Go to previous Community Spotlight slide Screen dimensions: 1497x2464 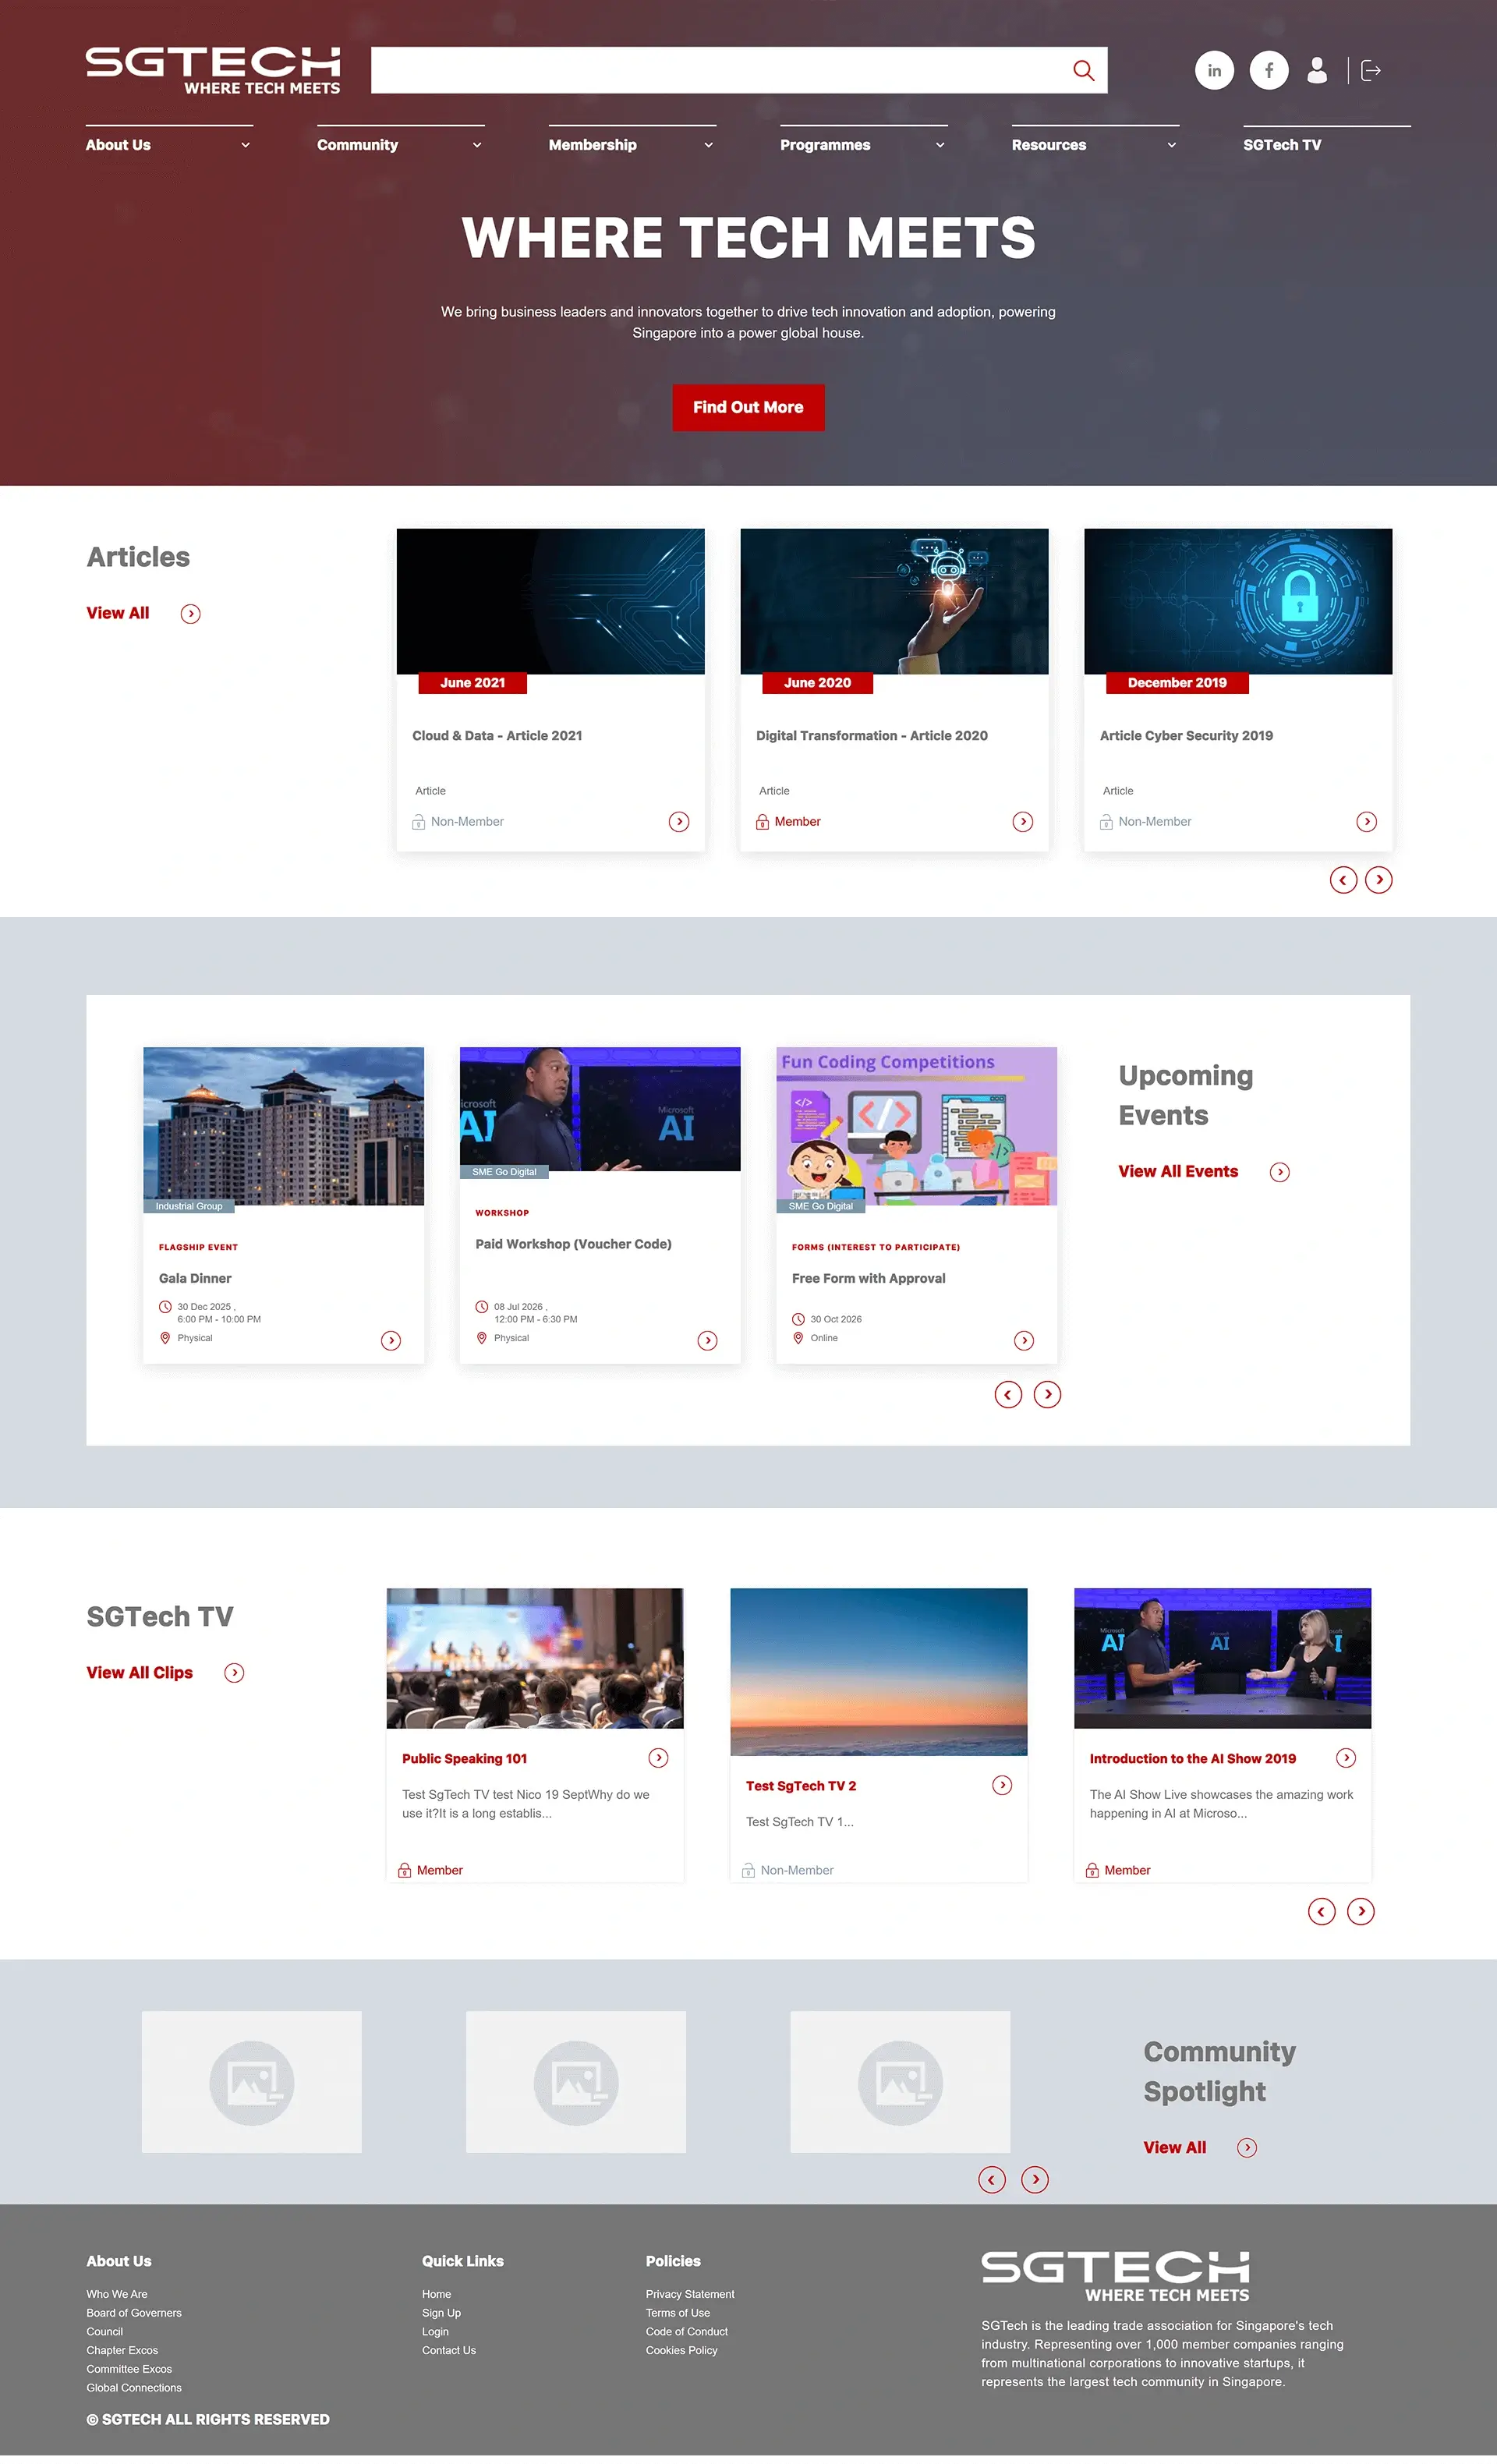coord(991,2179)
